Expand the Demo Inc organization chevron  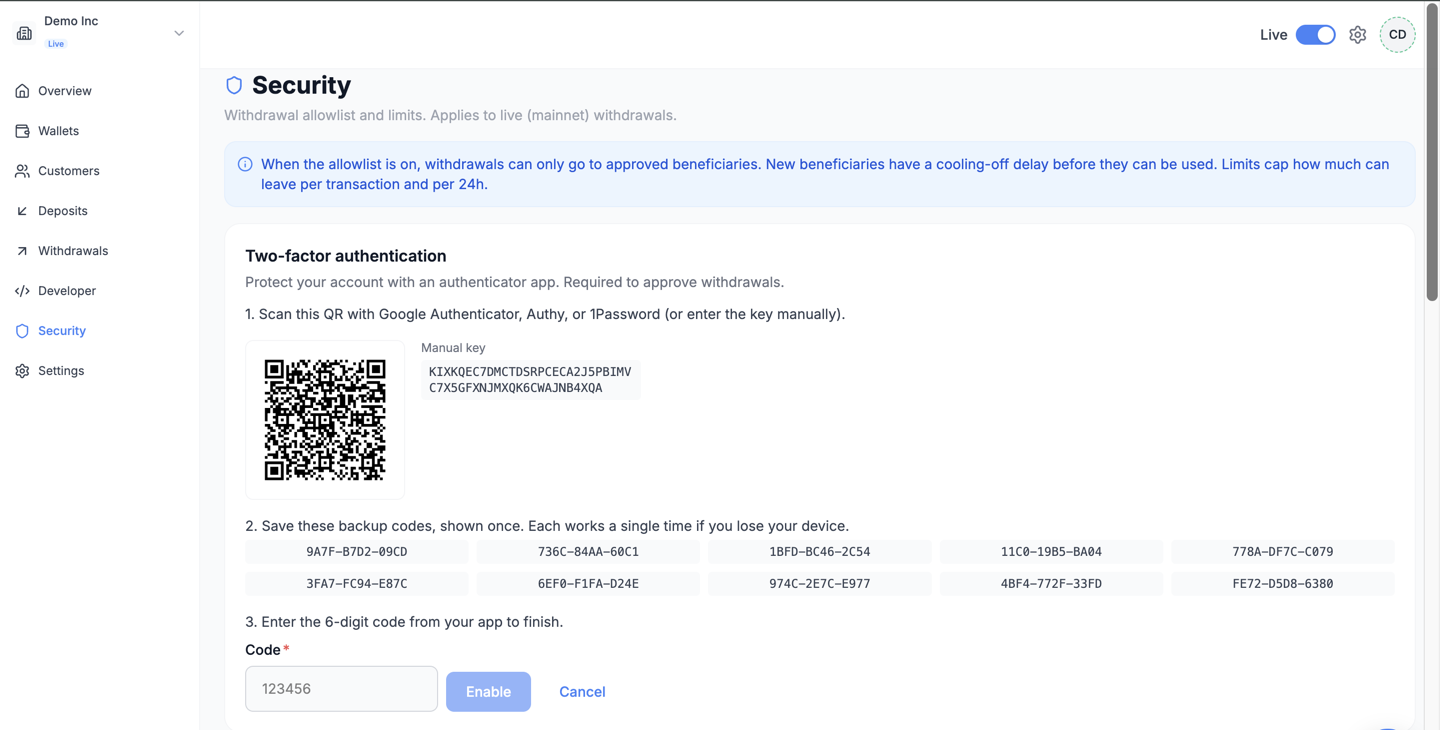(x=179, y=33)
